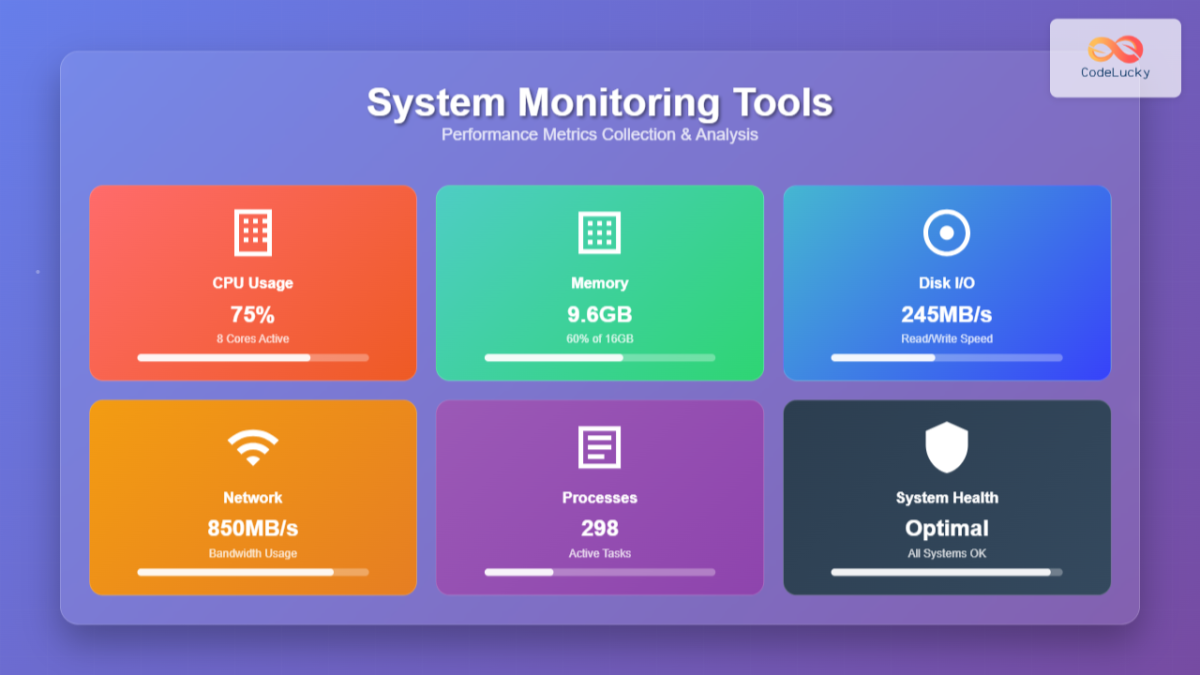The height and width of the screenshot is (675, 1200).
Task: Click the 9.6GB memory reading
Action: pyautogui.click(x=600, y=313)
